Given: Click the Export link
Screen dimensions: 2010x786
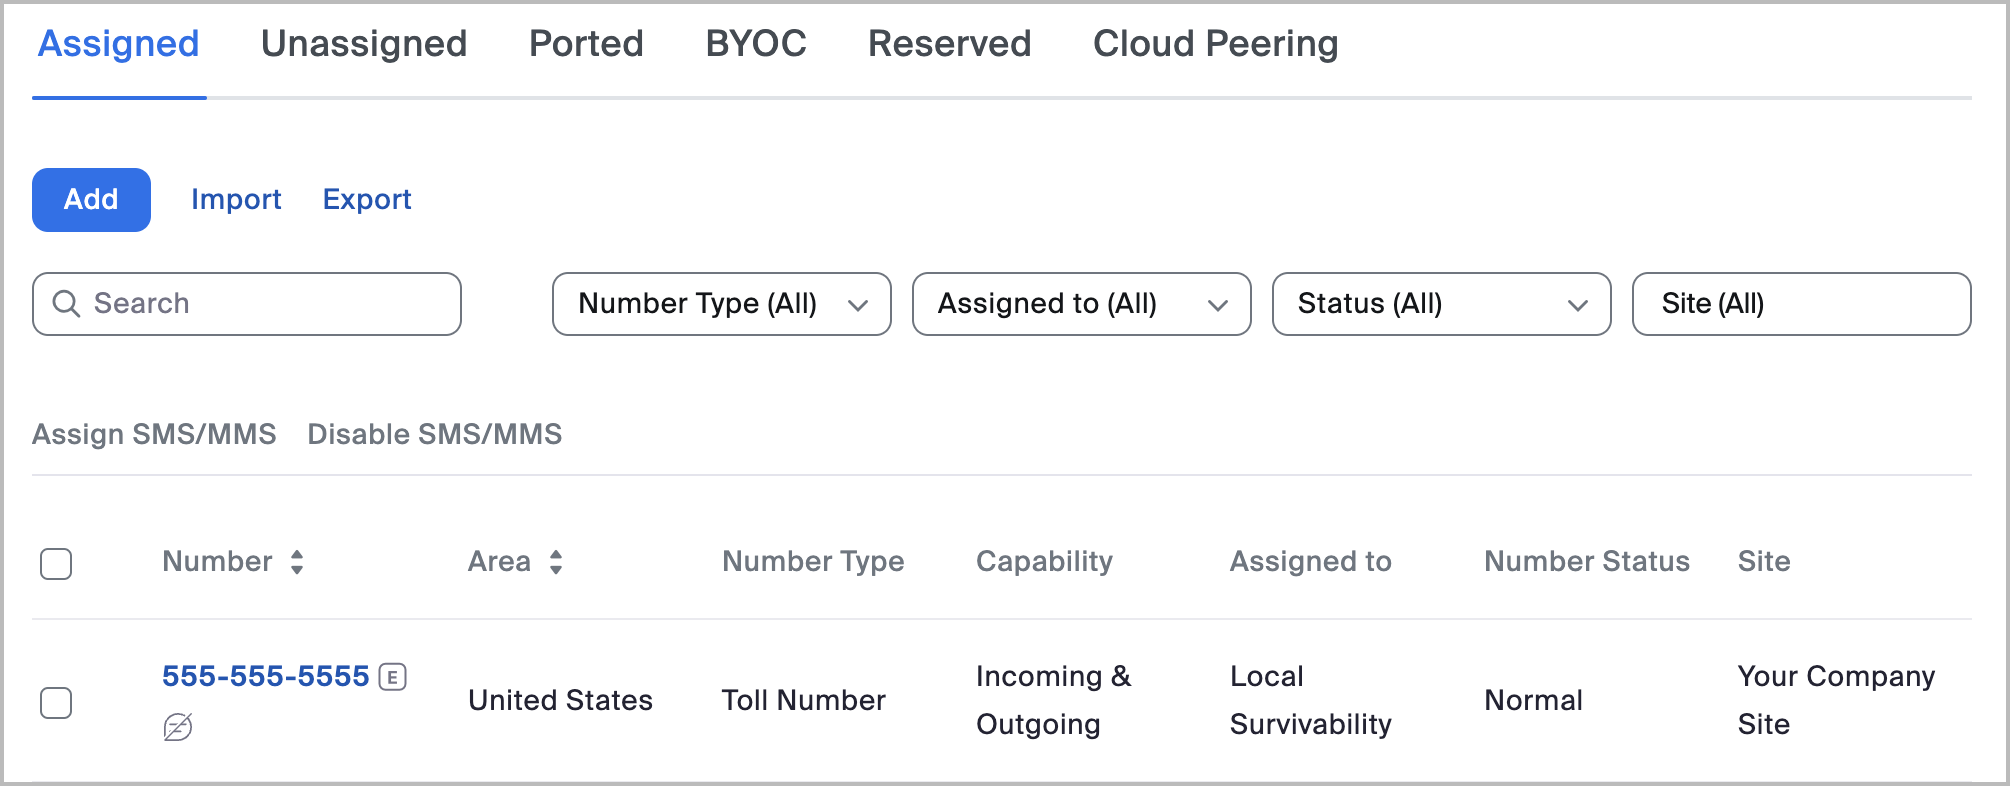Looking at the screenshot, I should click(367, 200).
